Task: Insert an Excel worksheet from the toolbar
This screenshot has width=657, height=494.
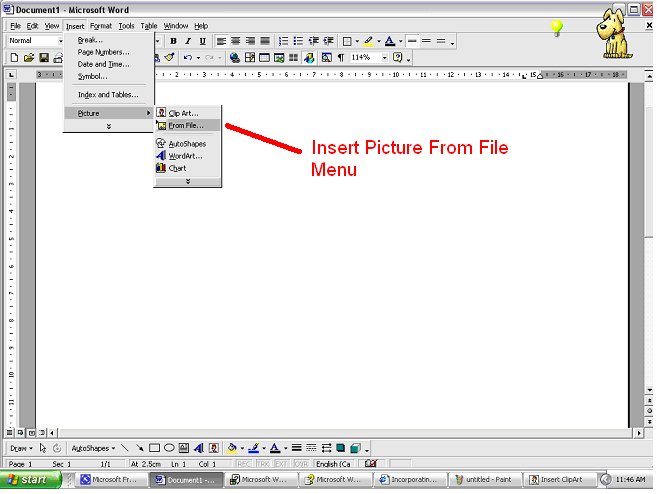Action: (279, 57)
